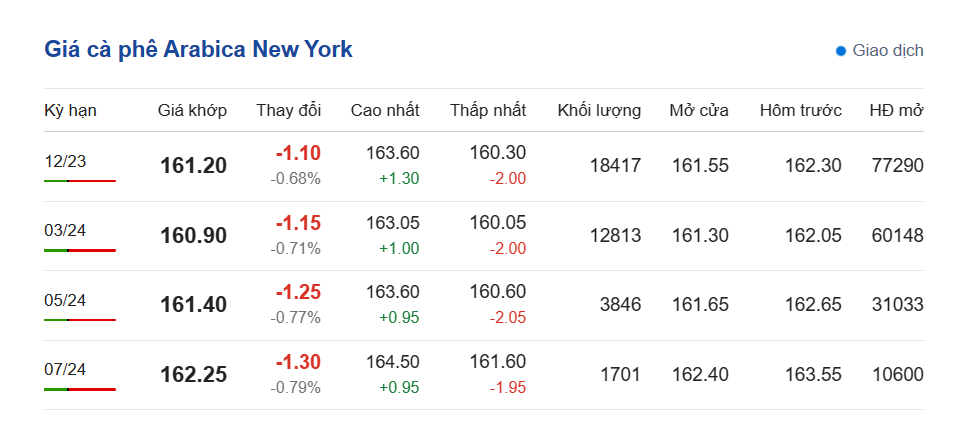Open the Giá cà phê Arabica New York title
958x425 pixels.
point(198,49)
